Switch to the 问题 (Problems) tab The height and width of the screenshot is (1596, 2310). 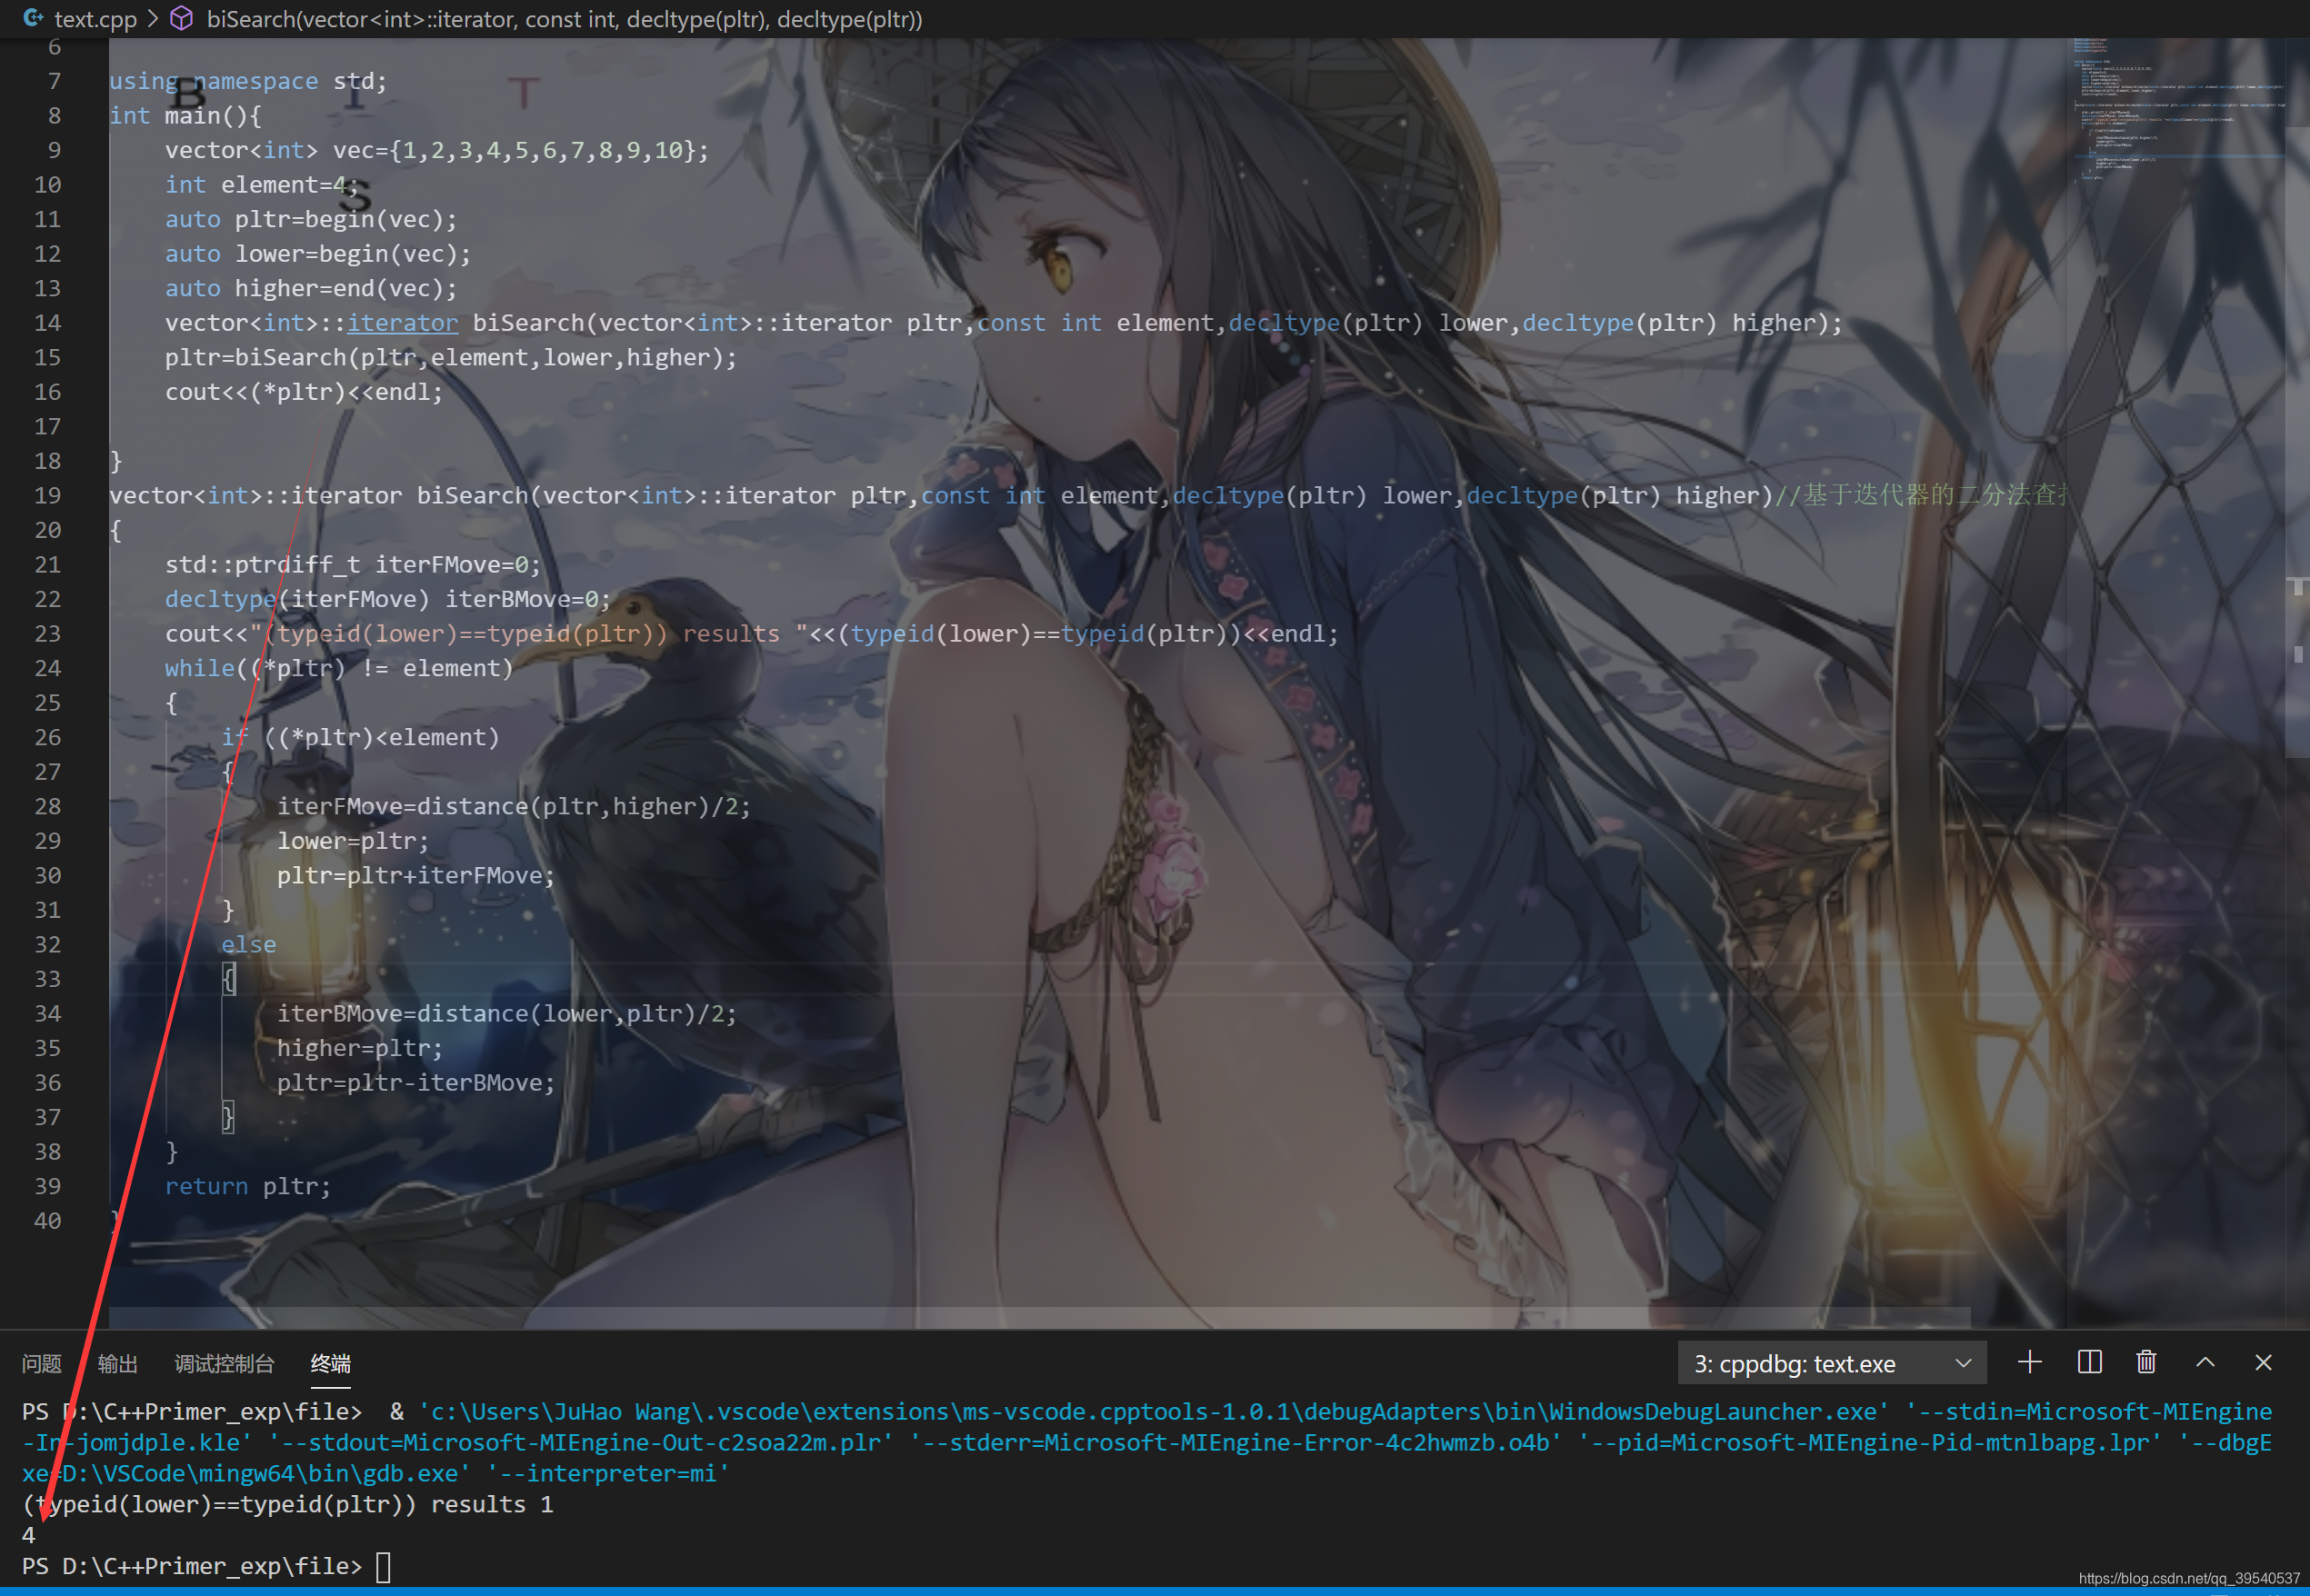tap(41, 1364)
